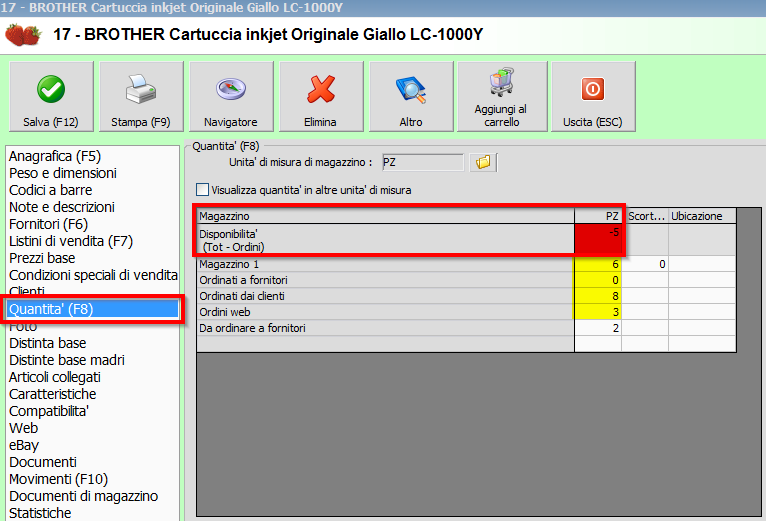Select Statistiche in the sidebar

40,513
